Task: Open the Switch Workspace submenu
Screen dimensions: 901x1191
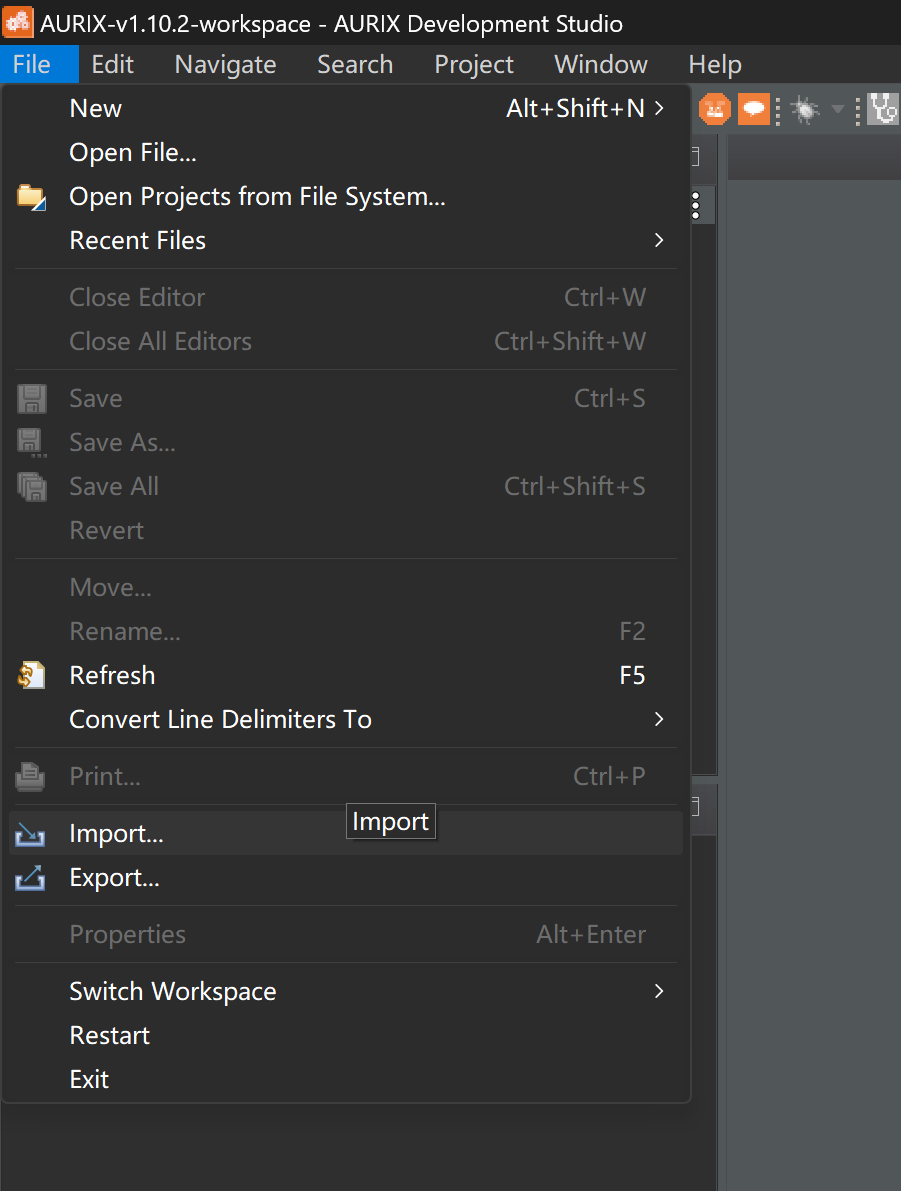Action: [x=346, y=991]
